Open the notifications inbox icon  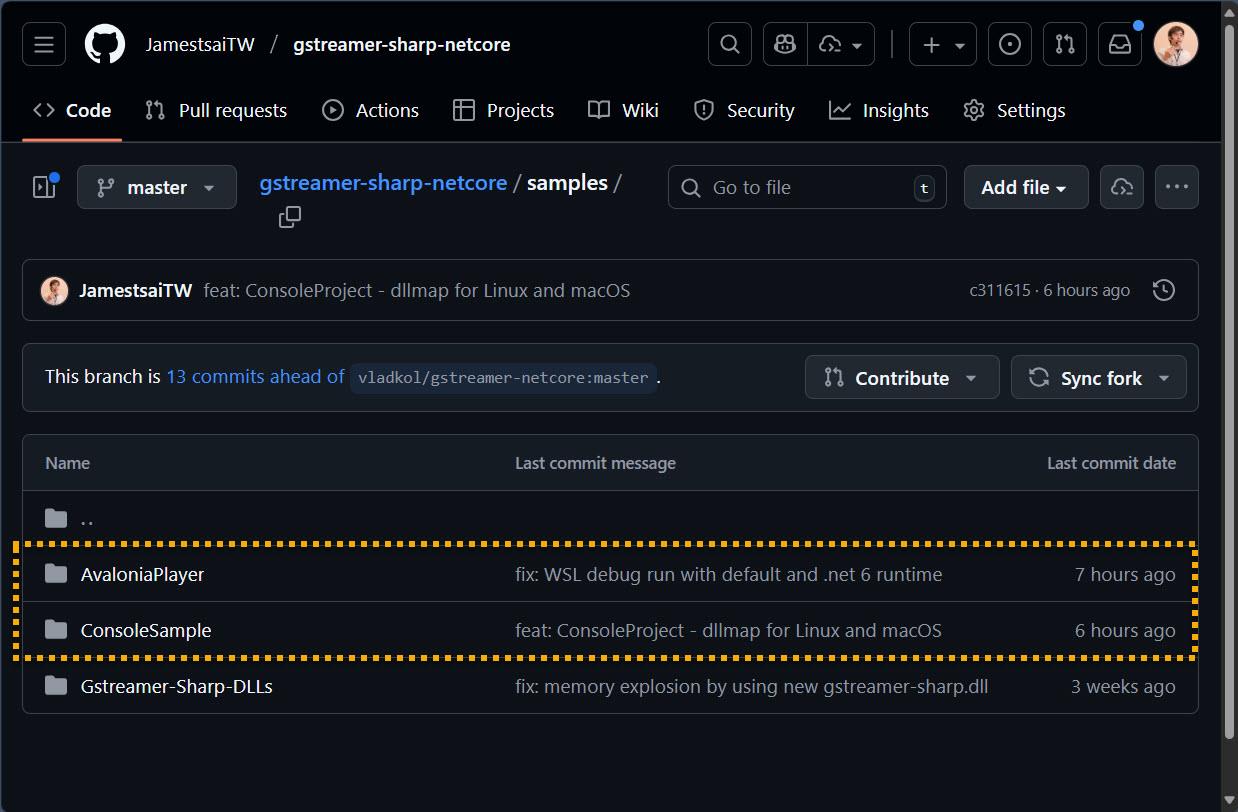[x=1120, y=45]
